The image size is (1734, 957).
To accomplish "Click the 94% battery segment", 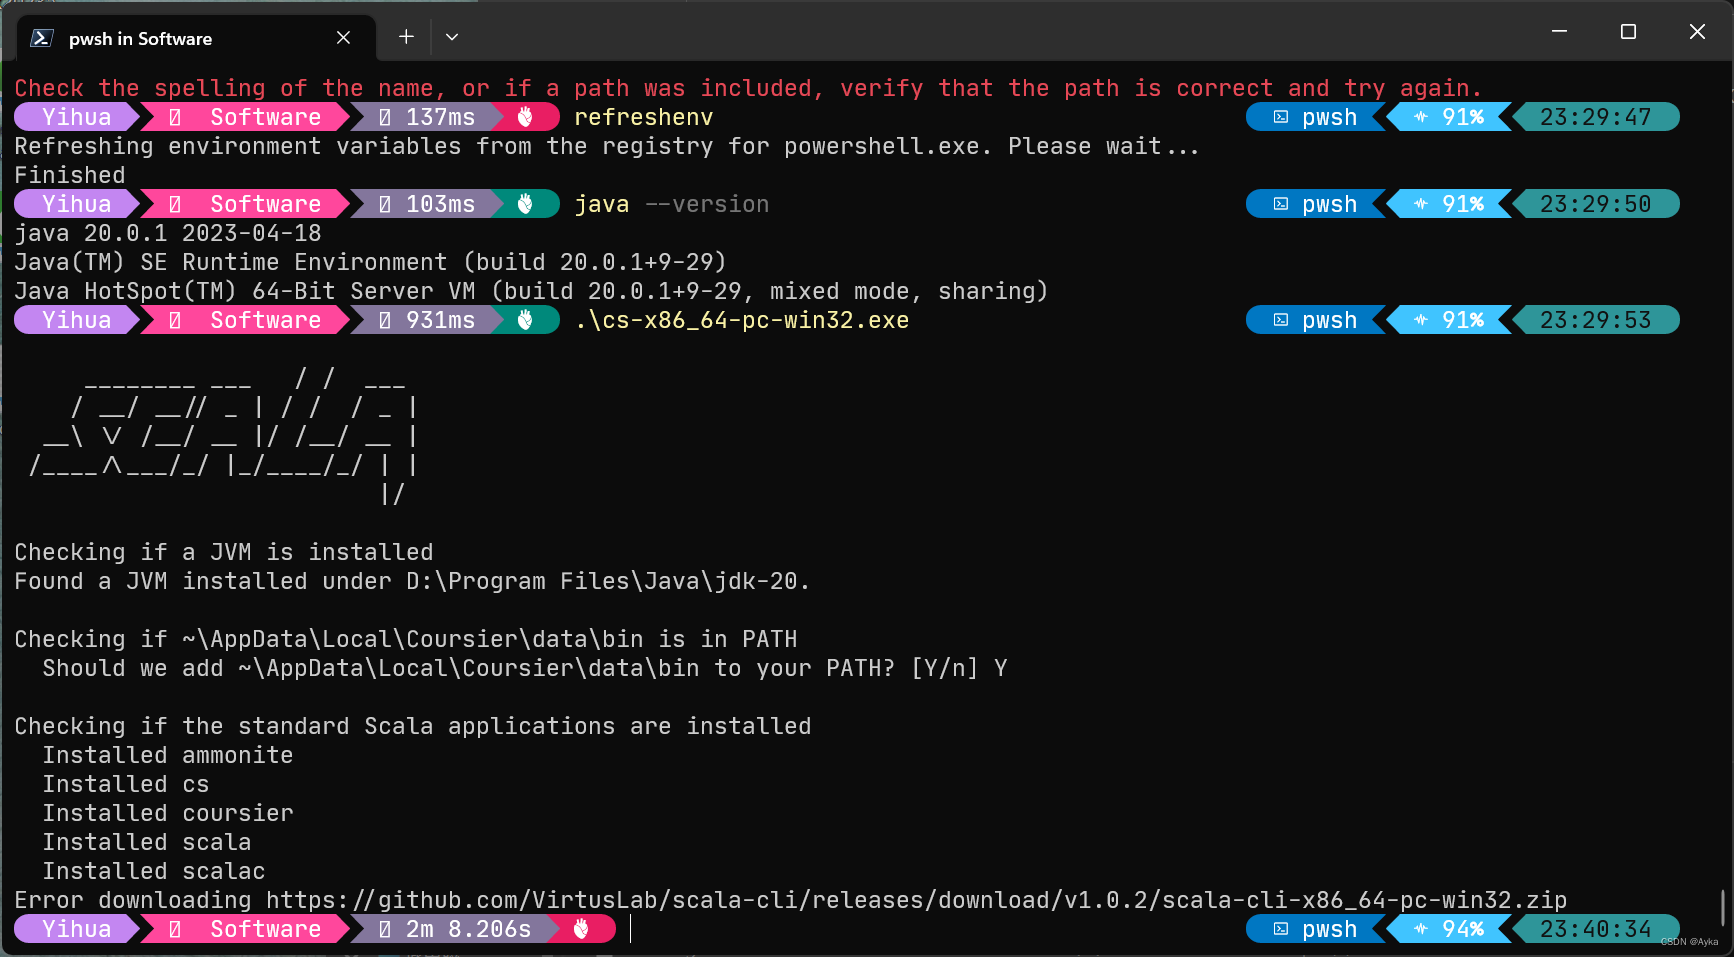I will (x=1450, y=929).
